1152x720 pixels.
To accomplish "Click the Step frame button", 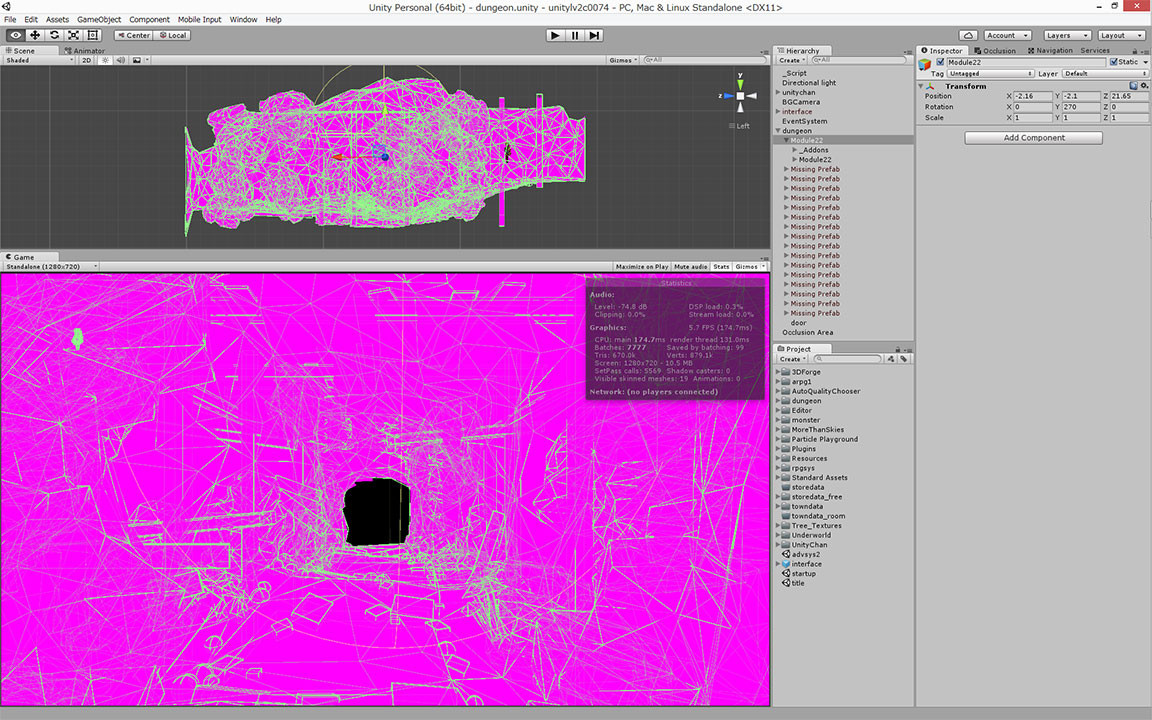I will 594,35.
